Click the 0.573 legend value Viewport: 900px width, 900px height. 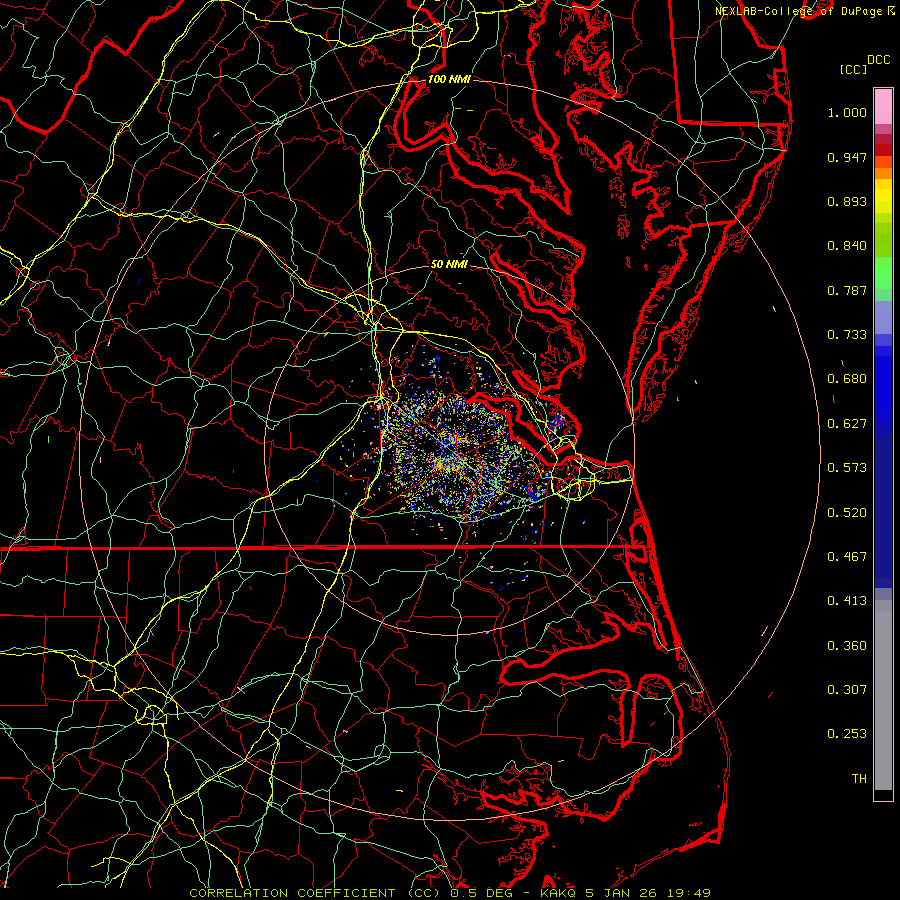tap(847, 468)
